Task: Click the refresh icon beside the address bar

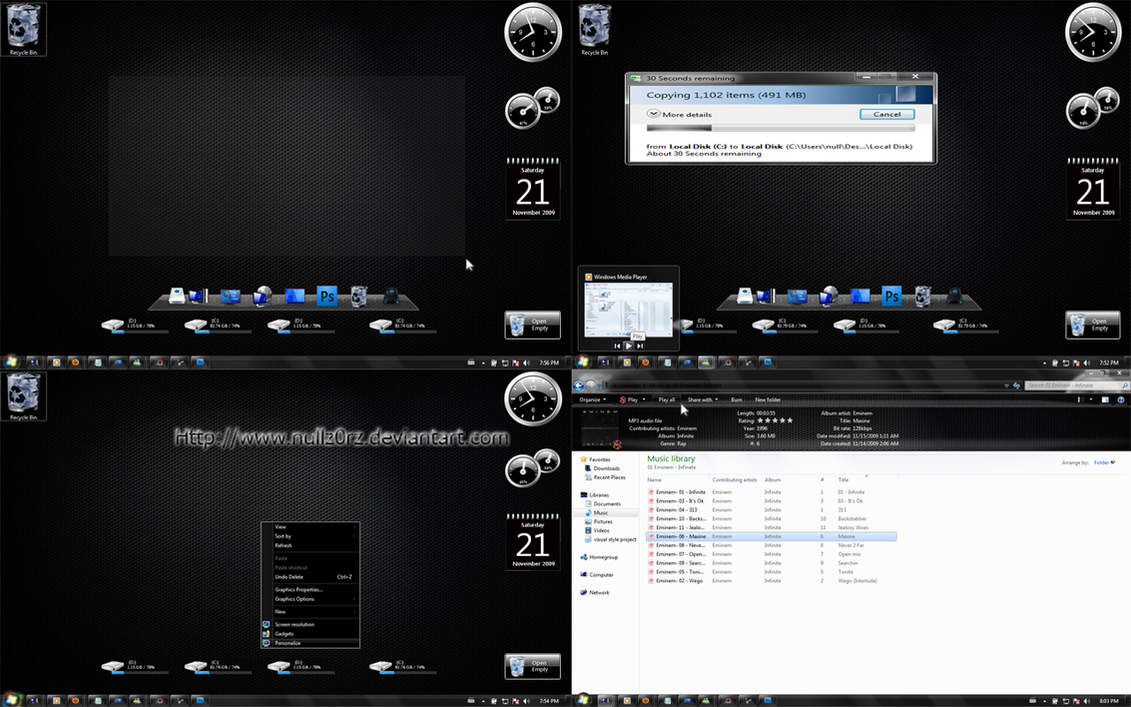Action: point(1016,386)
